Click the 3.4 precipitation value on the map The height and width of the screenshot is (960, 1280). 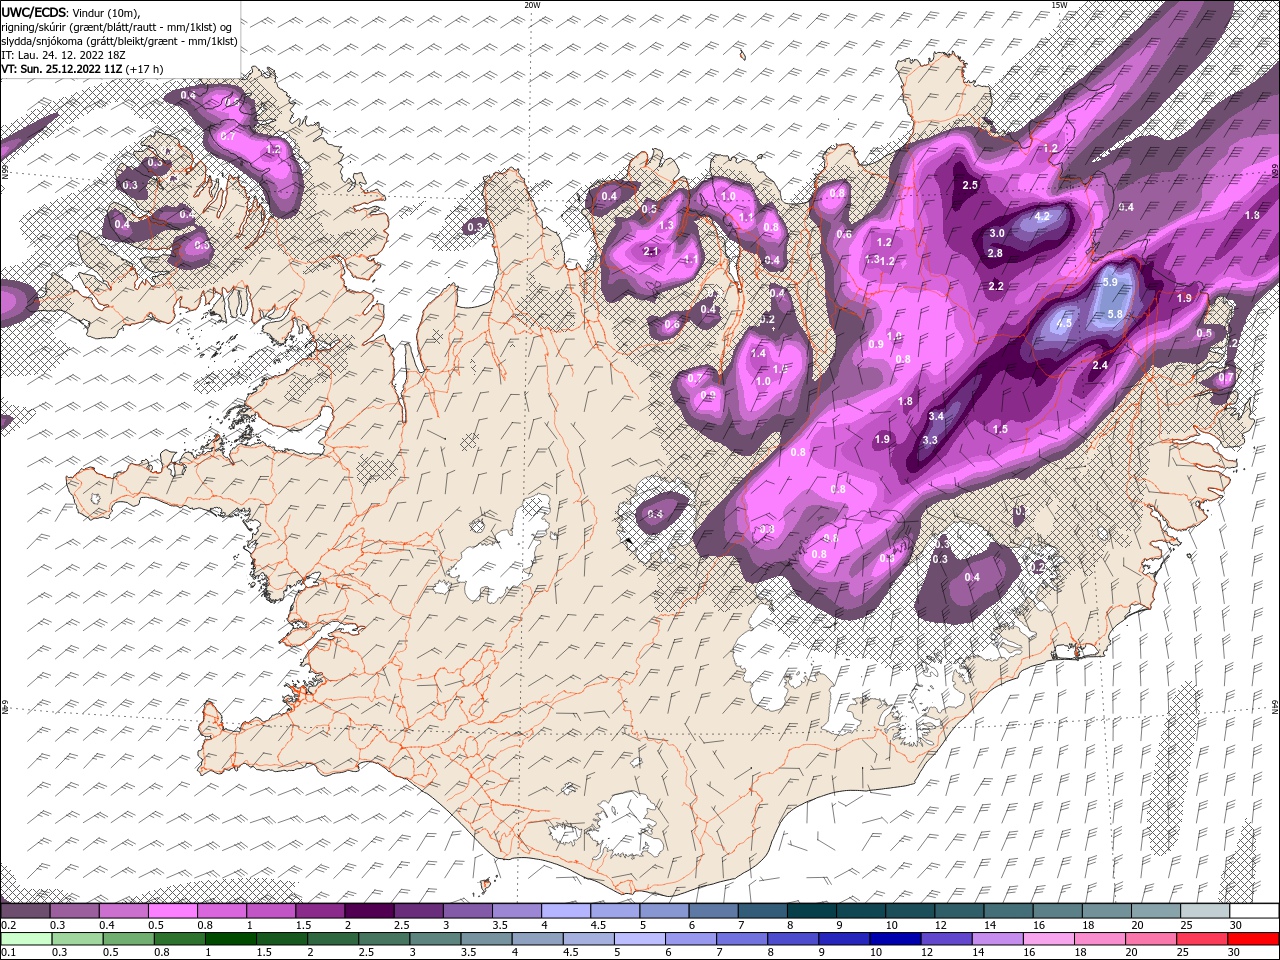click(x=936, y=416)
